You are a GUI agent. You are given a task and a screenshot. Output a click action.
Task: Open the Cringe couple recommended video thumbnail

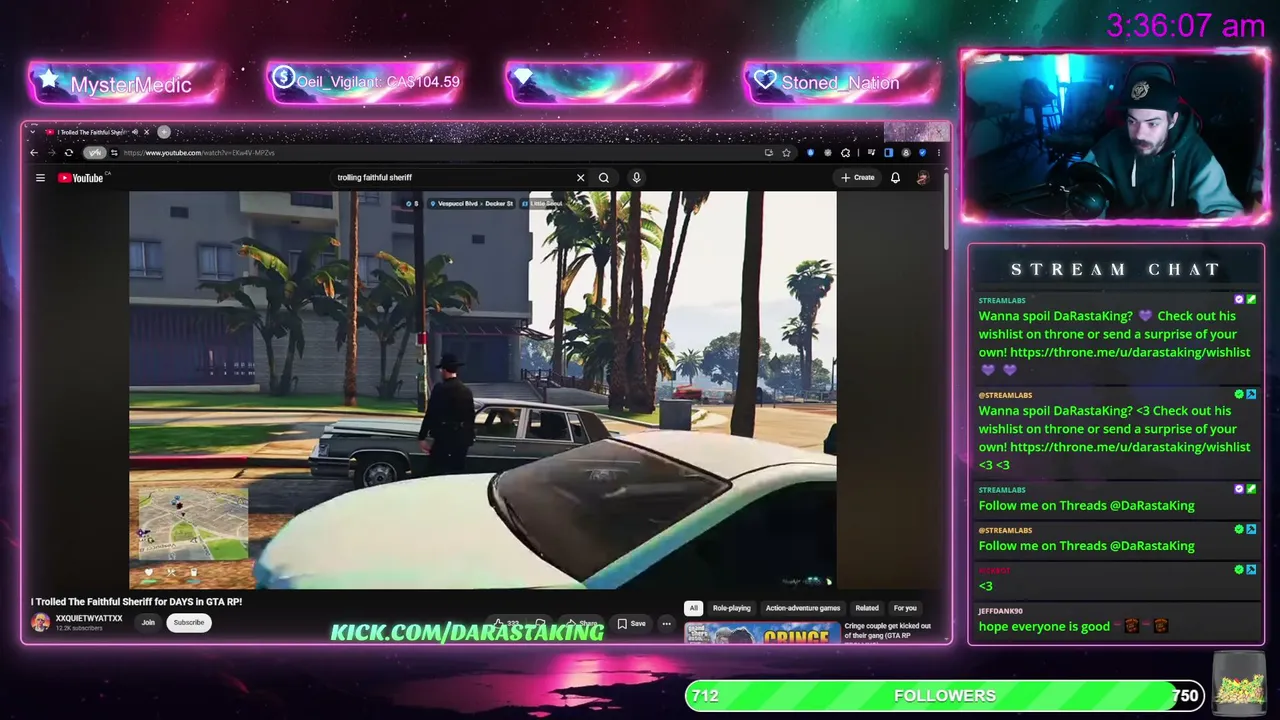click(x=762, y=632)
